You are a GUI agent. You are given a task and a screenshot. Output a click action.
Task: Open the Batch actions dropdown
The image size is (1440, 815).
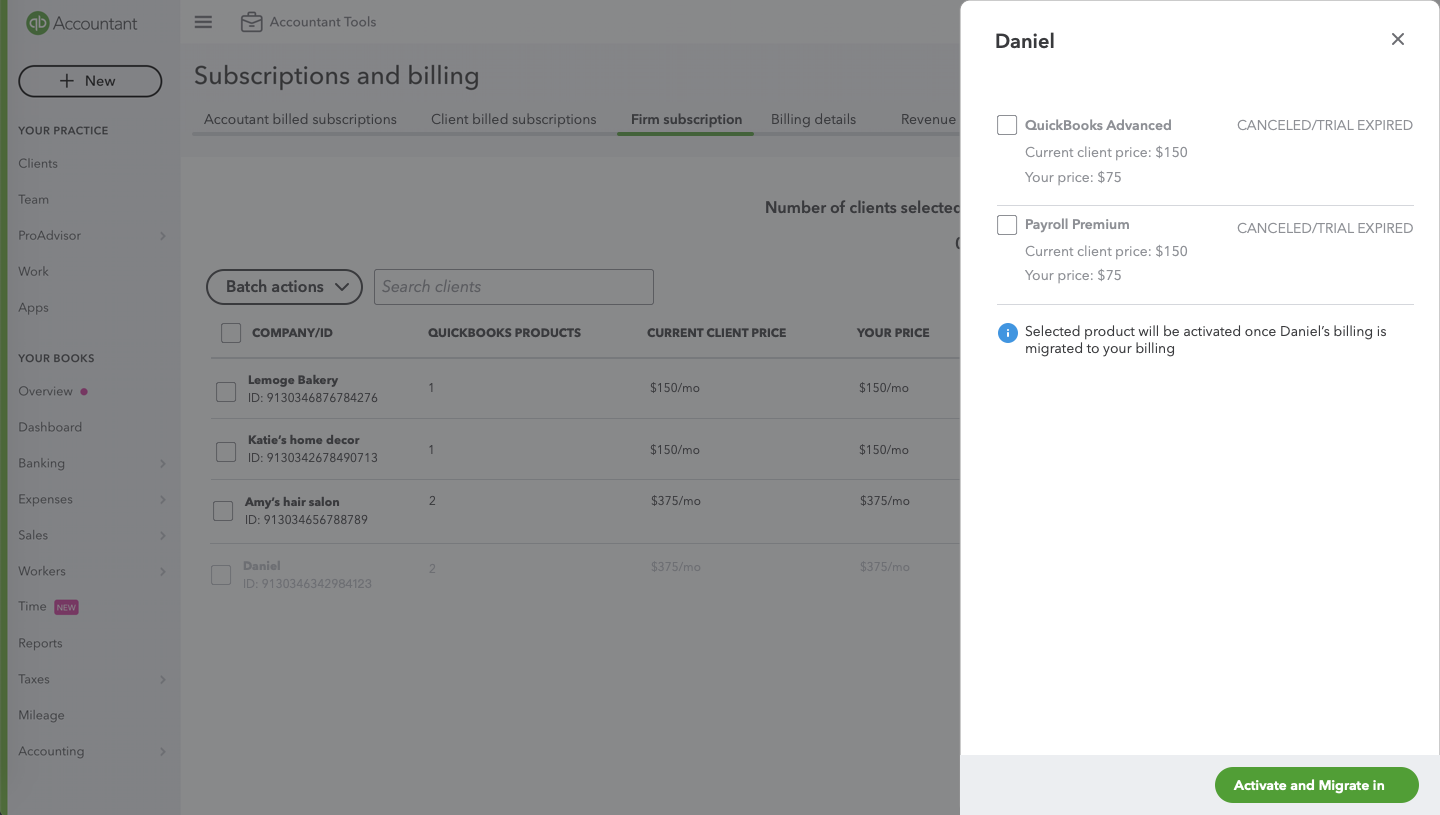point(284,287)
